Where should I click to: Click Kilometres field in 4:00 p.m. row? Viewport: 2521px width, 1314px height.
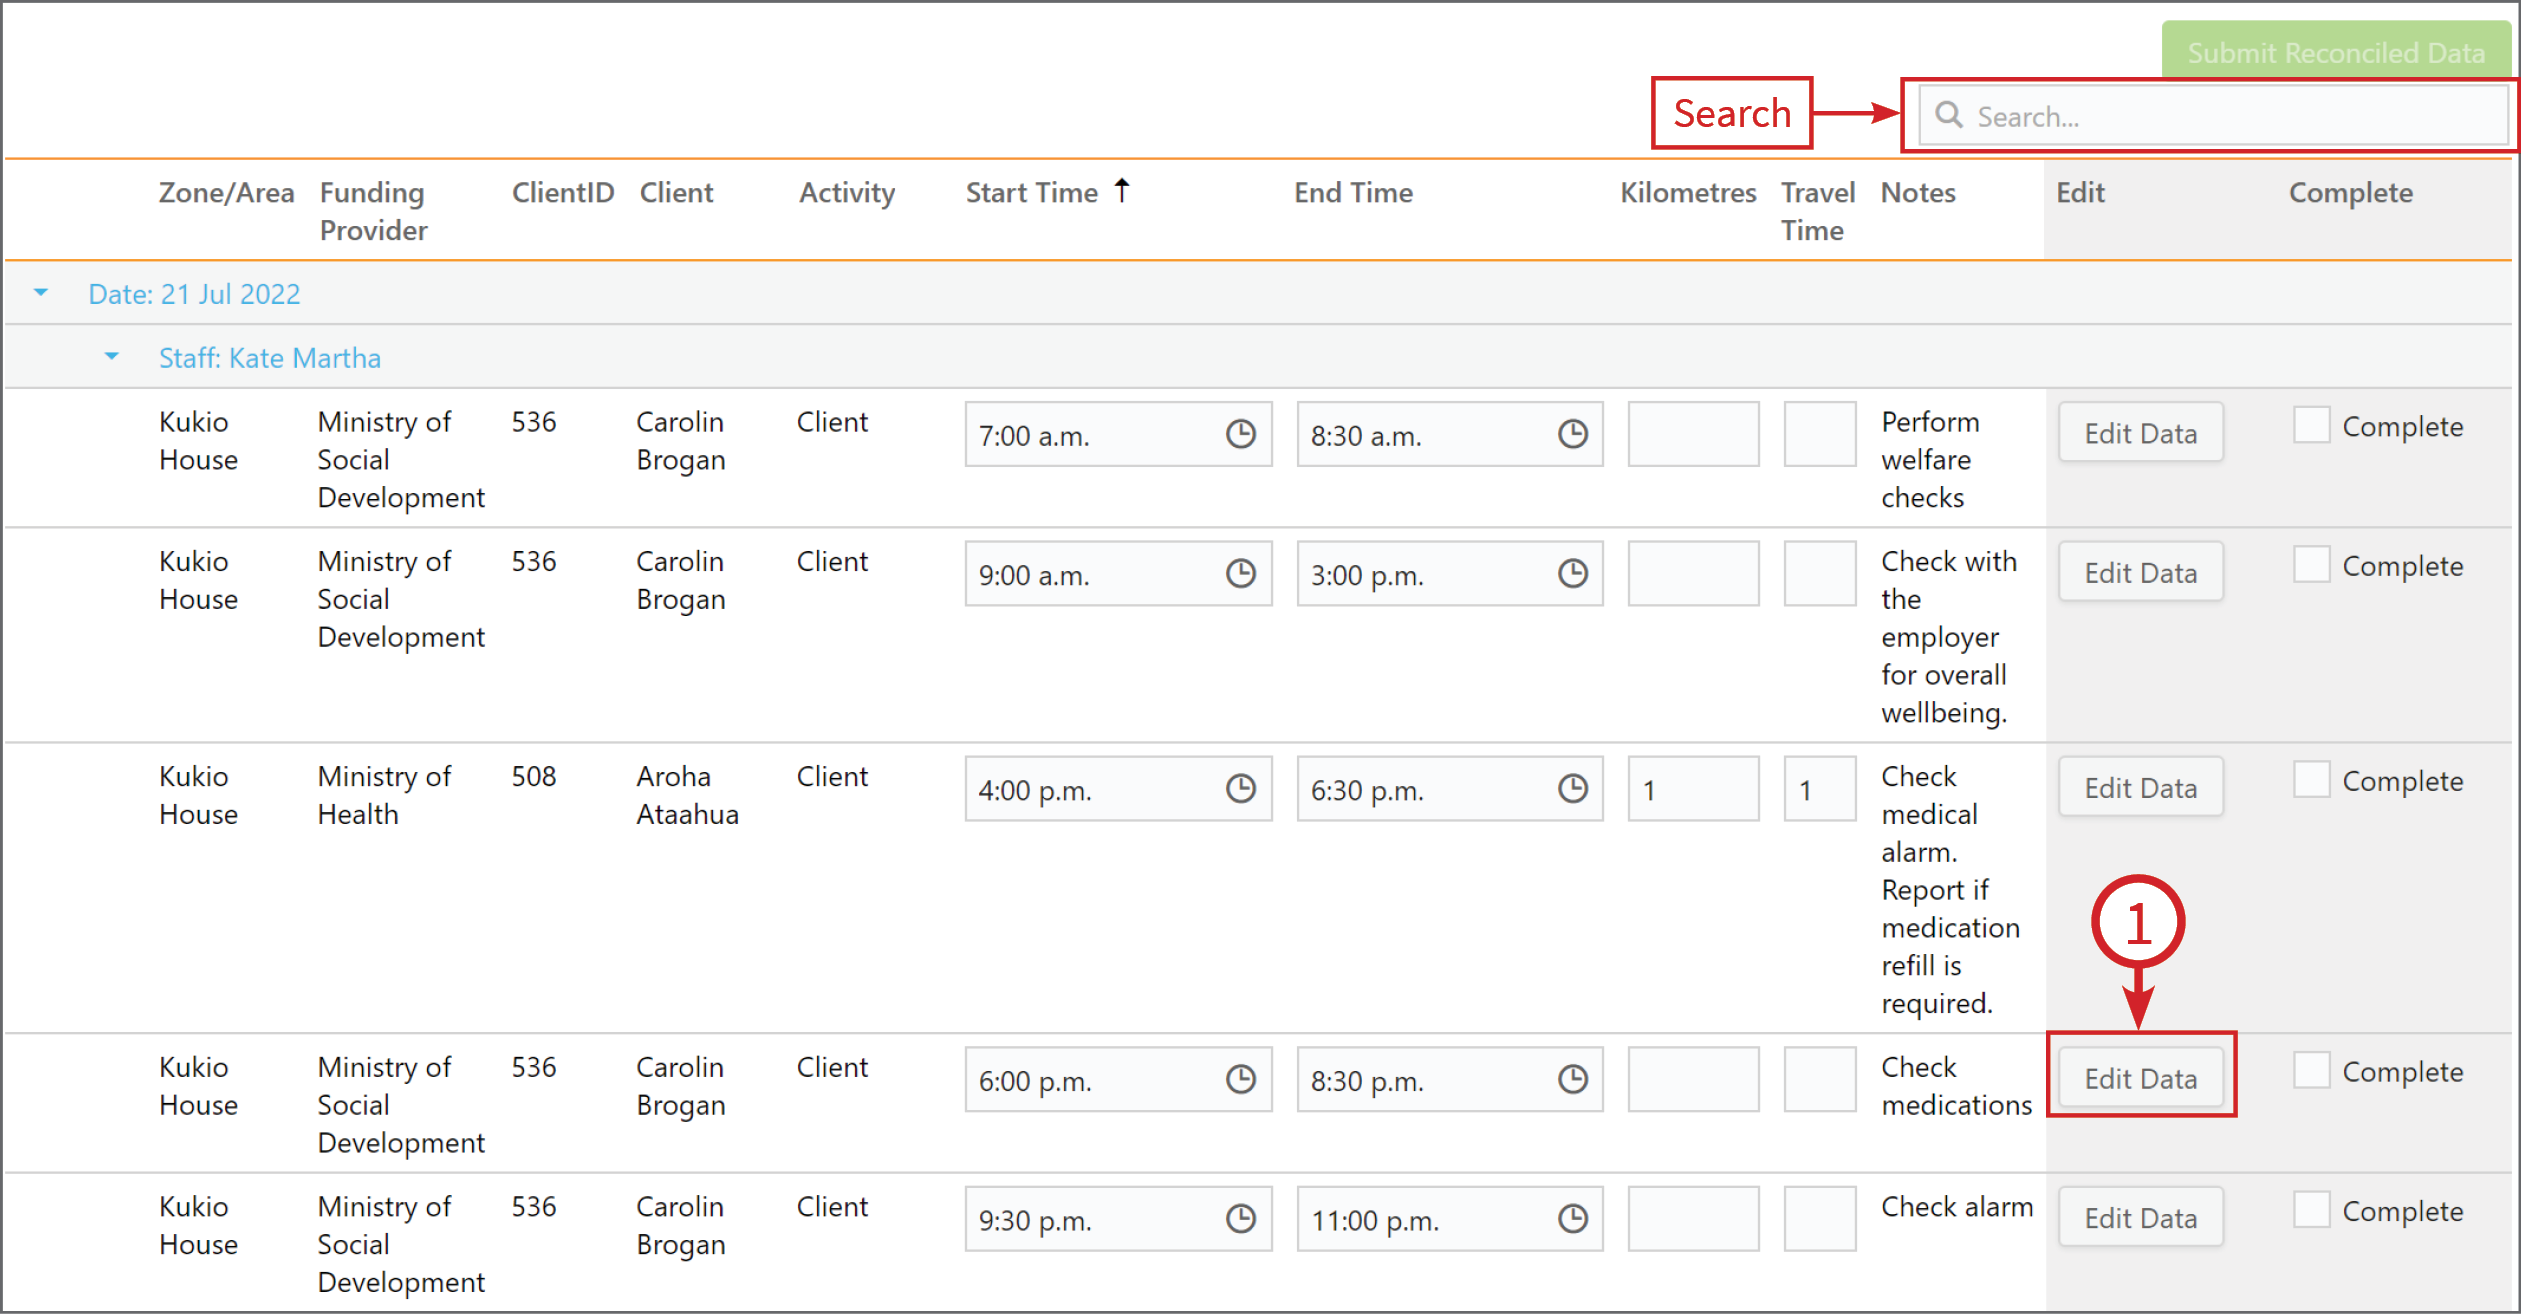[x=1693, y=789]
